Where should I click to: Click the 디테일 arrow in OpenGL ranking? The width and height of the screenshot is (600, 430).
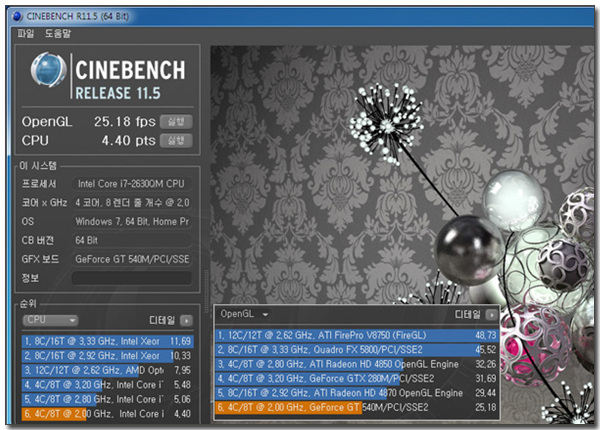[492, 315]
